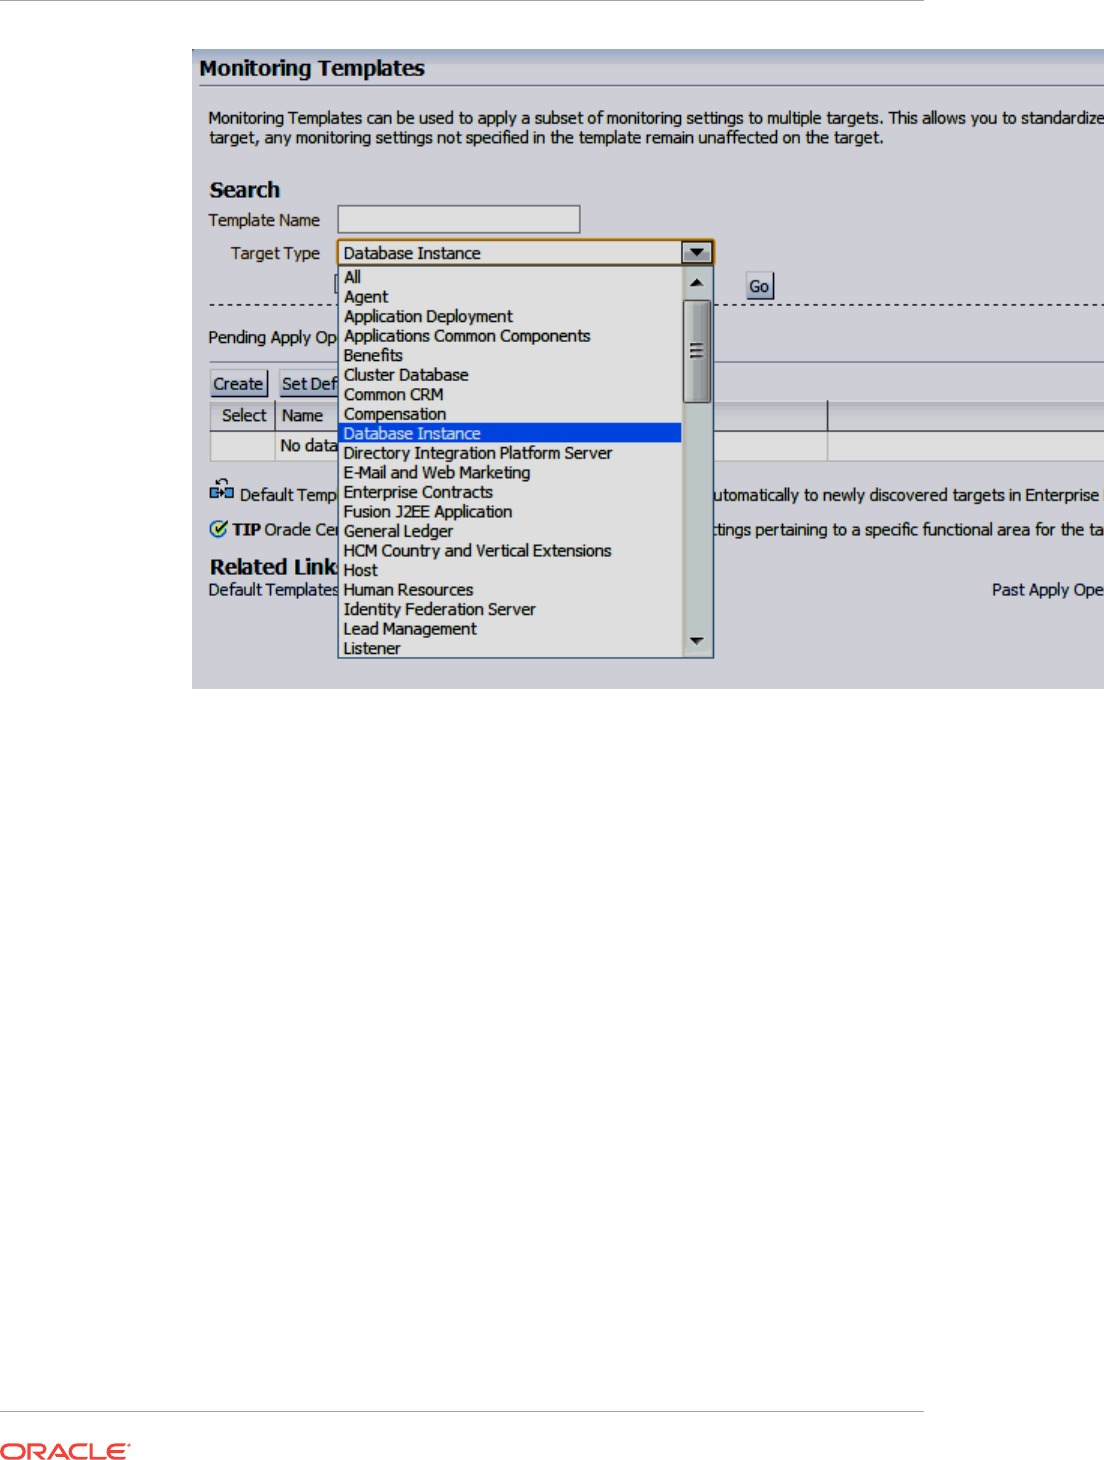
Task: Select 'Agent' in the target type list
Action: pyautogui.click(x=511, y=297)
